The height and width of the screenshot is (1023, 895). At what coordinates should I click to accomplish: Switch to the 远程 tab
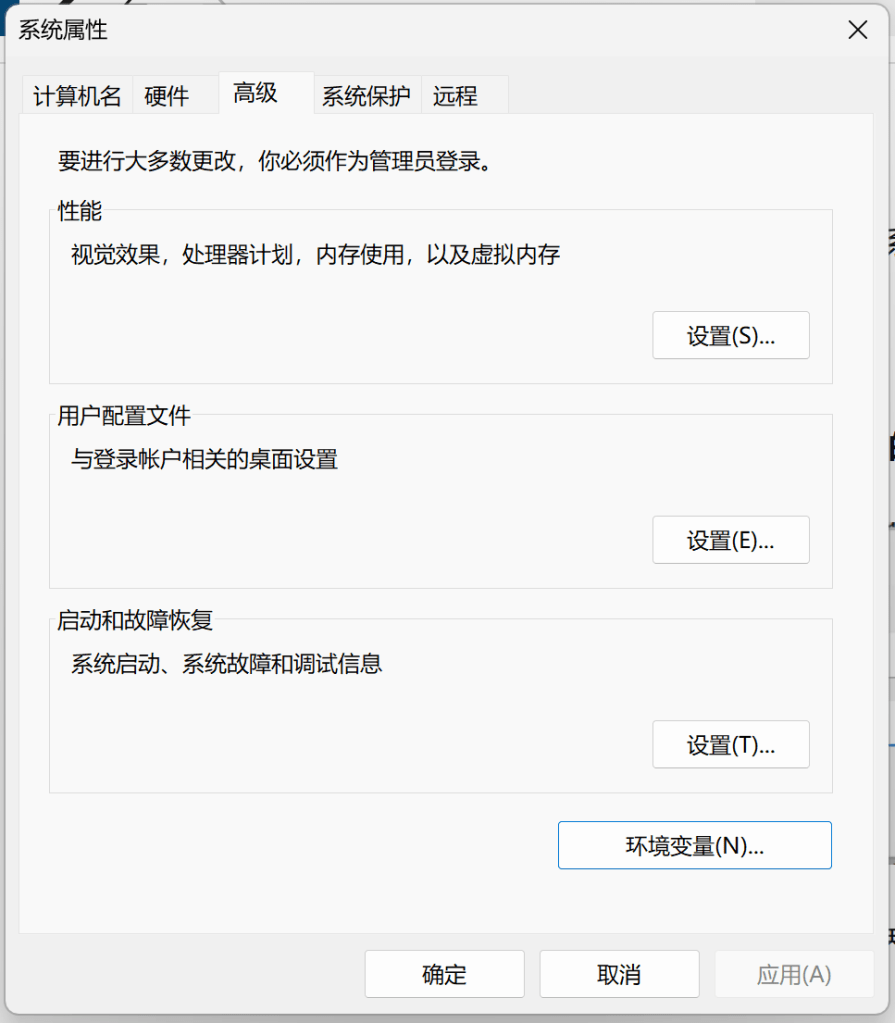(455, 96)
